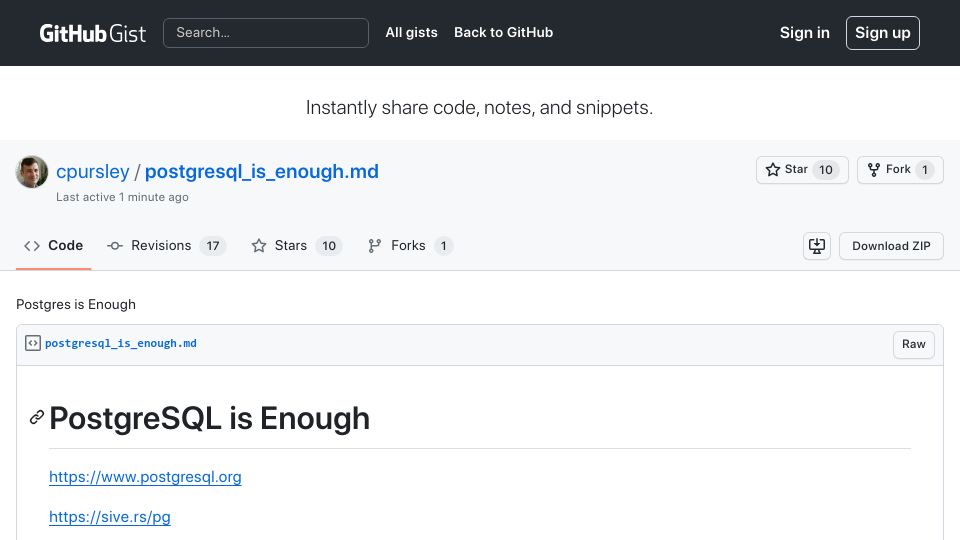Click the Code tab brackets icon
The width and height of the screenshot is (960, 540).
32,246
